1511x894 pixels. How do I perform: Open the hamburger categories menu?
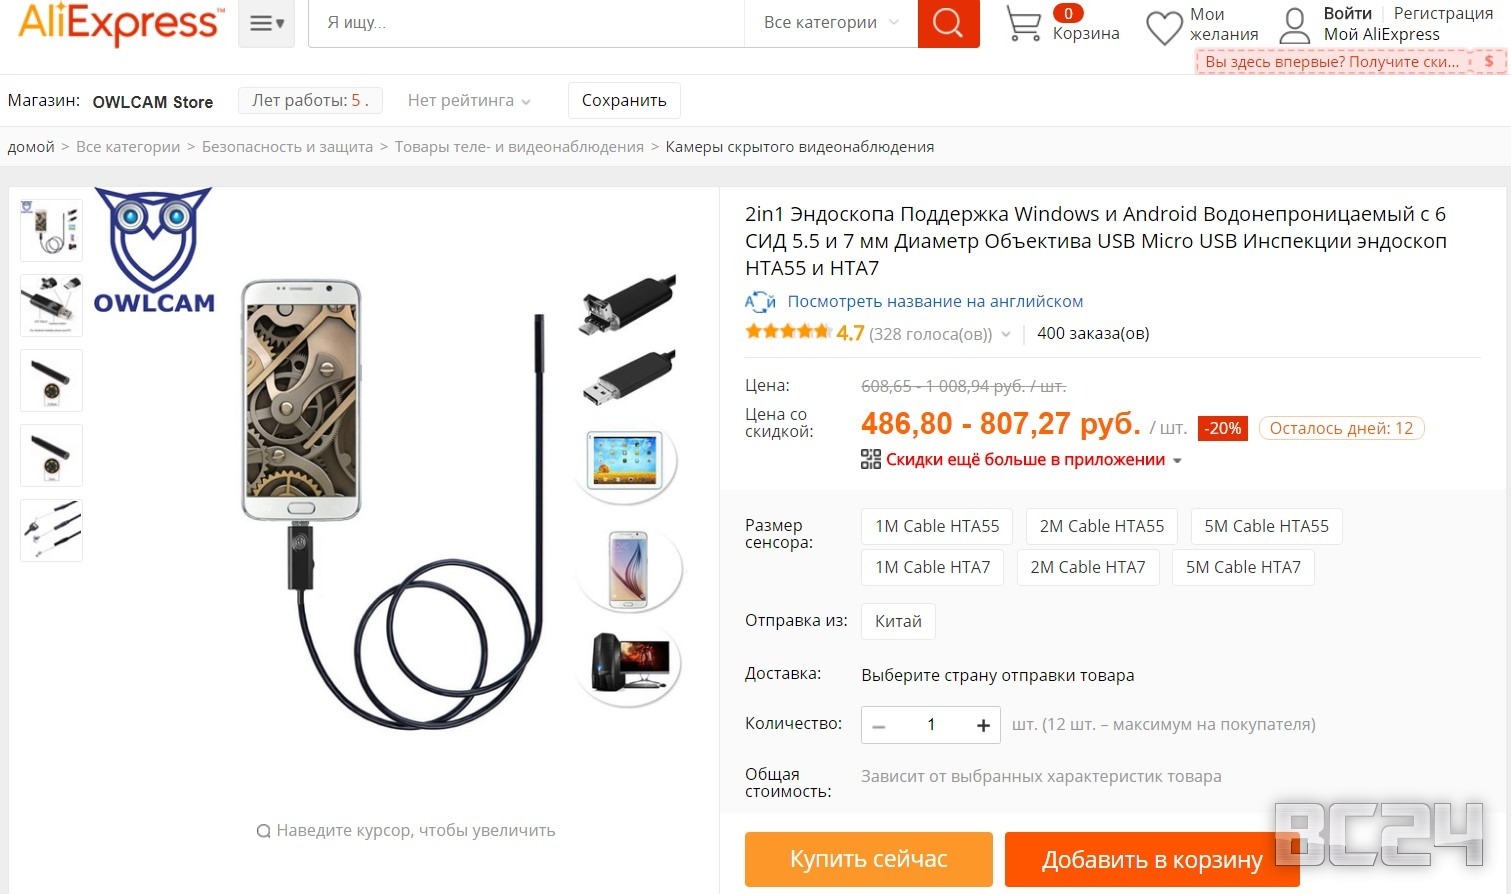click(x=266, y=23)
